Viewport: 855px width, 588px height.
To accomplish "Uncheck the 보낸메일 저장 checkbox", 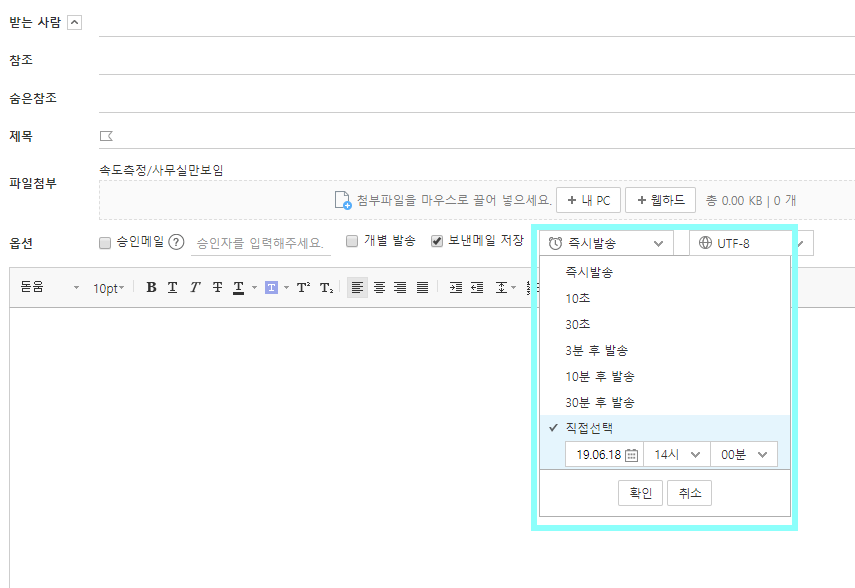I will [437, 241].
